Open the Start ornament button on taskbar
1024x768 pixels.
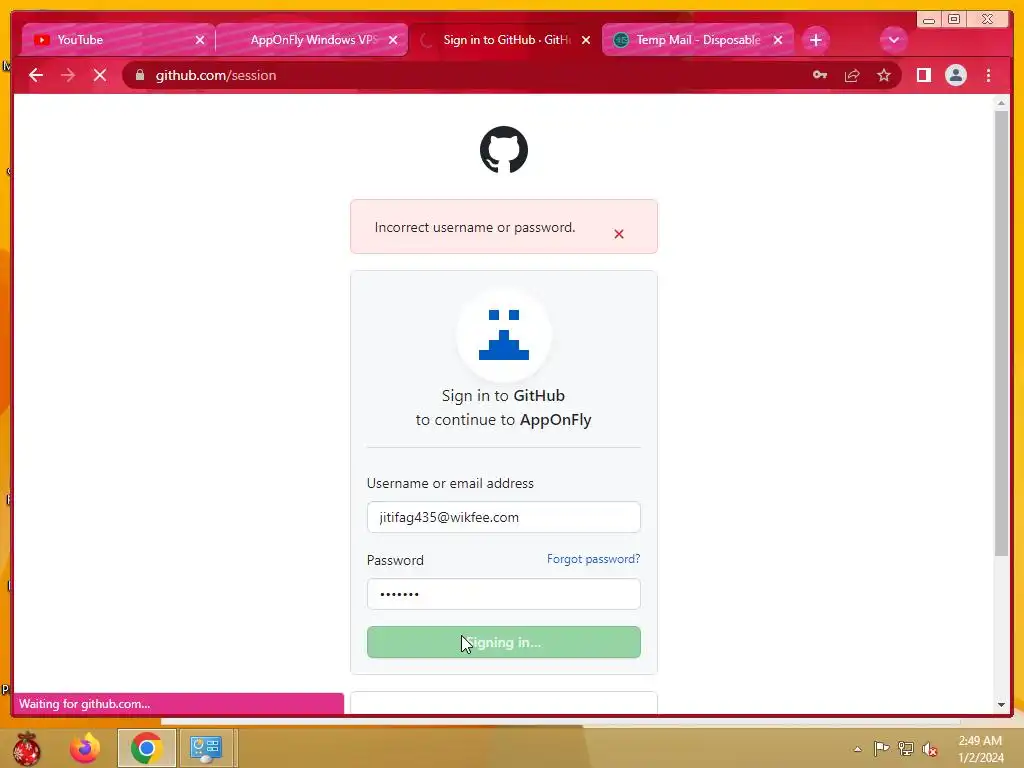[x=27, y=748]
